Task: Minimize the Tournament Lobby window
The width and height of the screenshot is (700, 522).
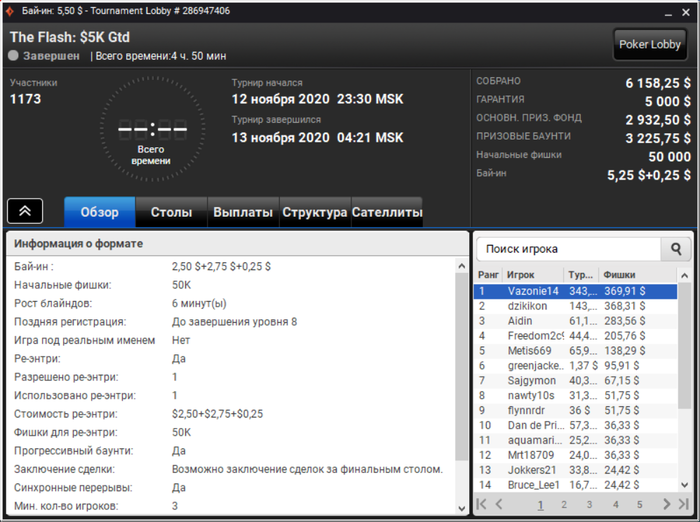Action: (668, 13)
